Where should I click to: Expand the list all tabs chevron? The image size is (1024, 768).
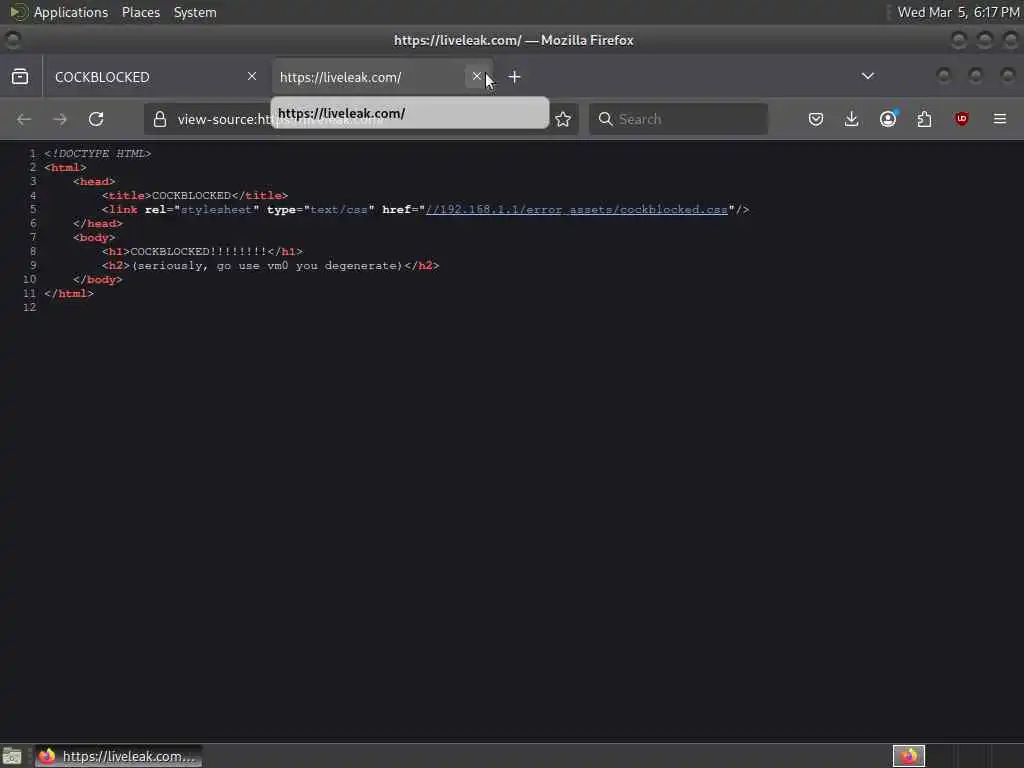click(x=868, y=76)
